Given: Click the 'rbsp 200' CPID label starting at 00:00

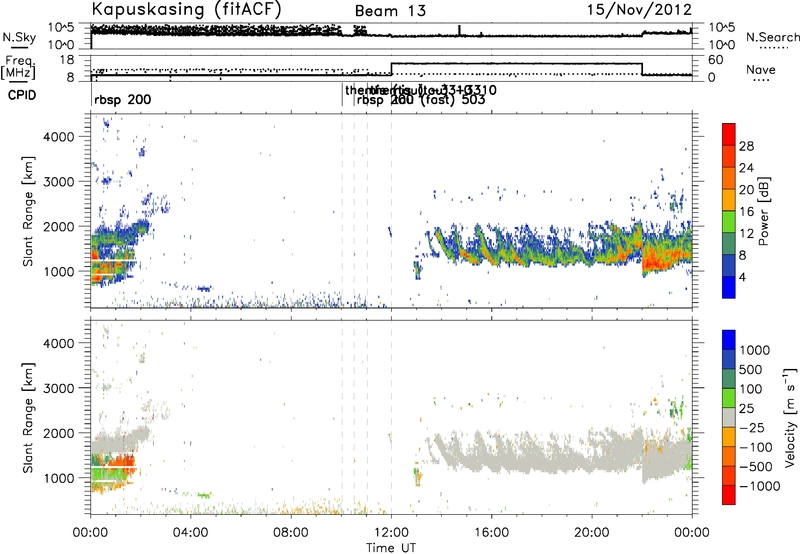Looking at the screenshot, I should coord(123,99).
